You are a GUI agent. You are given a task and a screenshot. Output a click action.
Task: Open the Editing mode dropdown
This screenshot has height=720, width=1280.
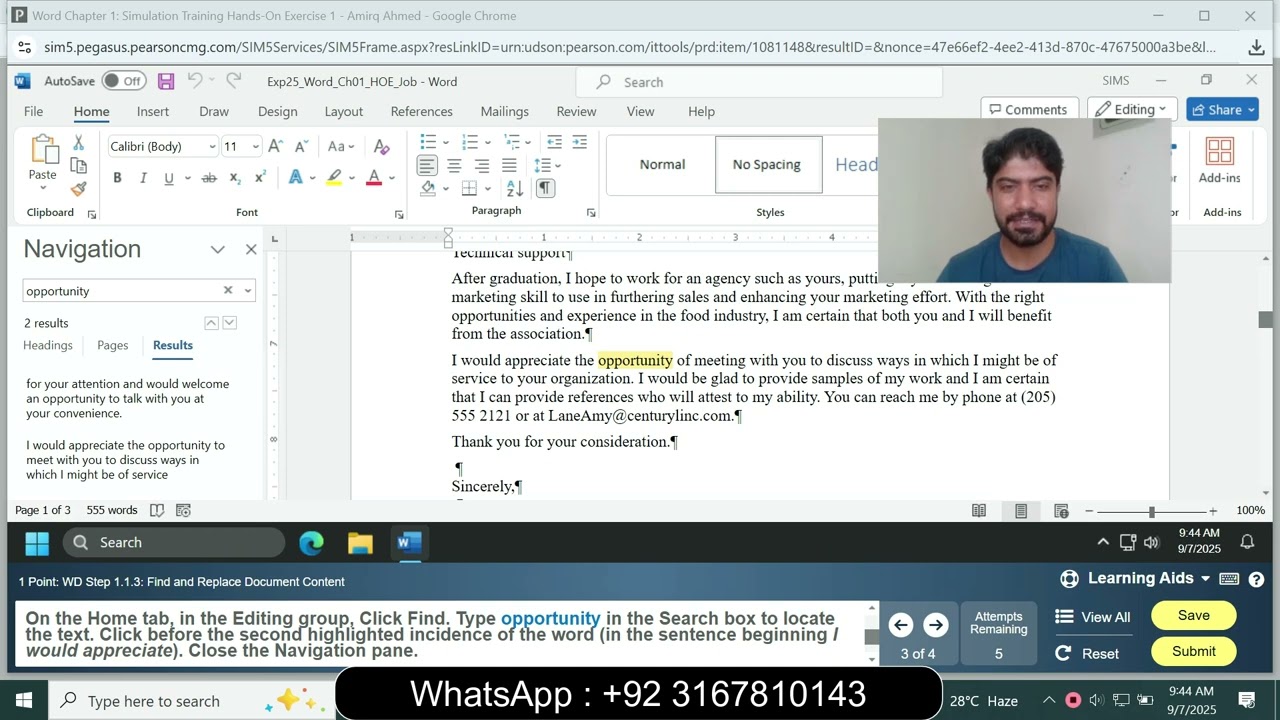1132,109
